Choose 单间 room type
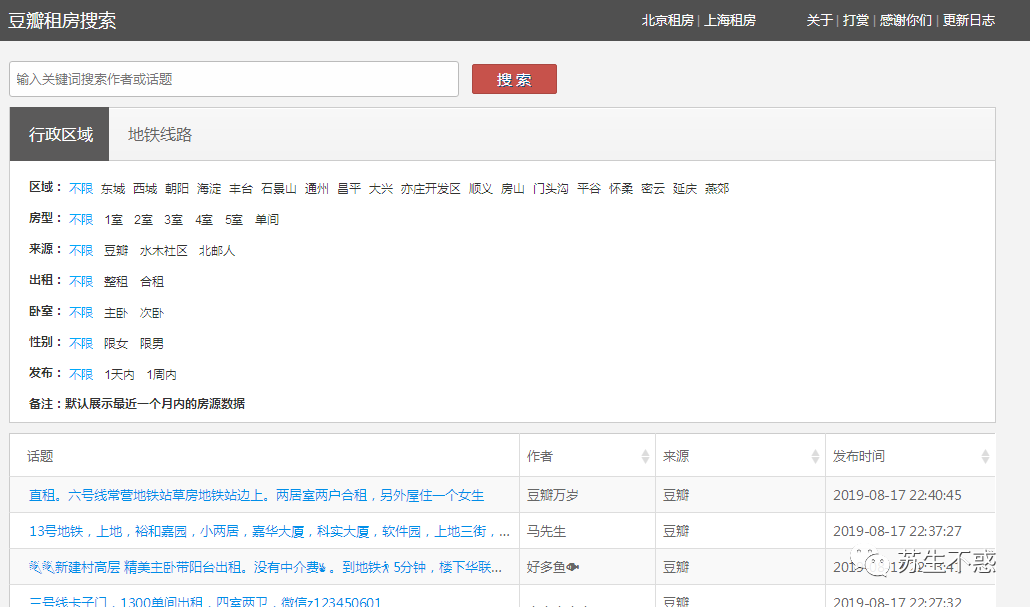 coord(267,219)
